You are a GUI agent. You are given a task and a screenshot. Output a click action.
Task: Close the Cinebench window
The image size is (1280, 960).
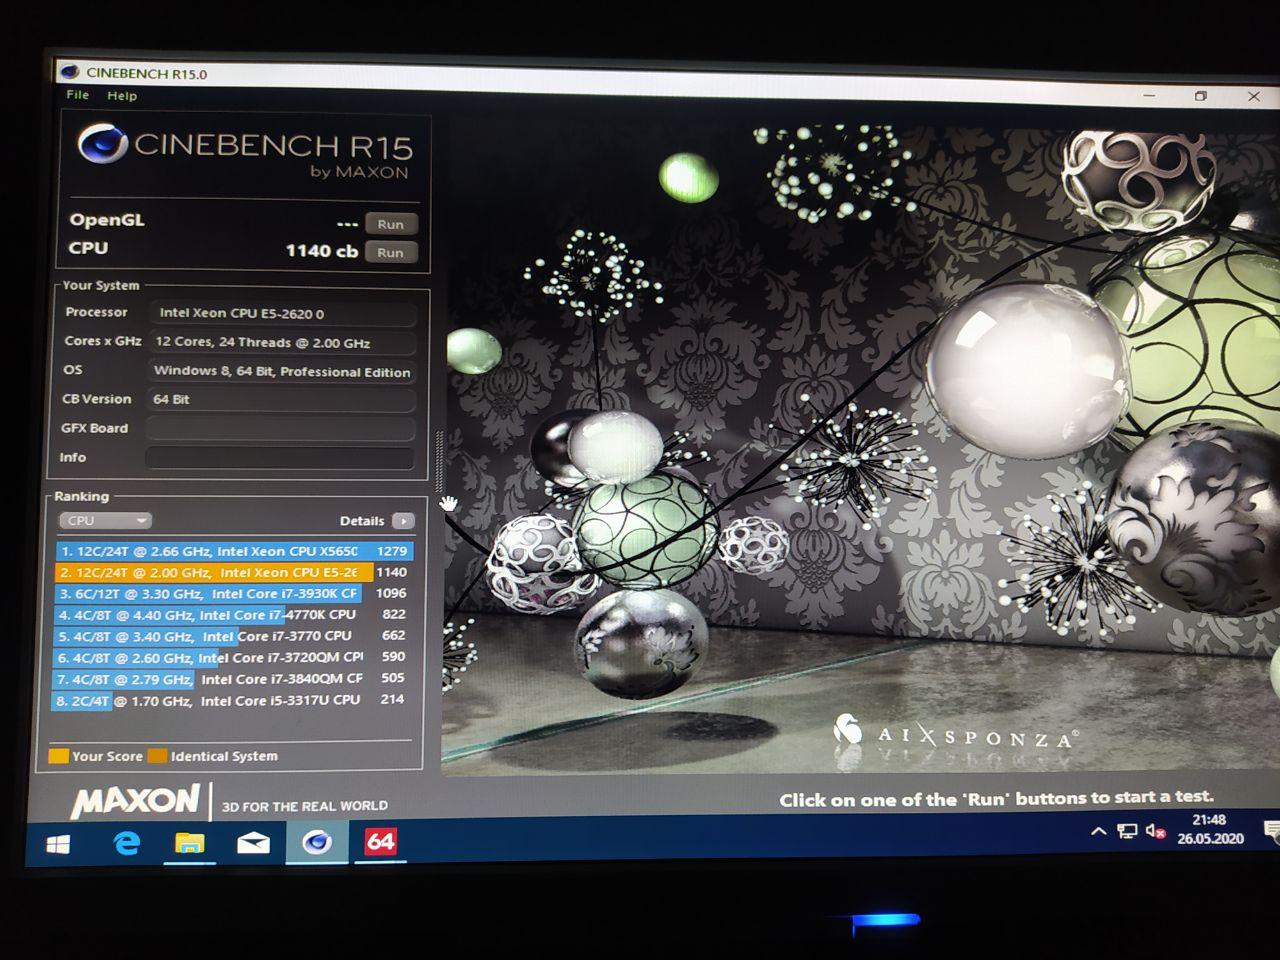[1254, 96]
